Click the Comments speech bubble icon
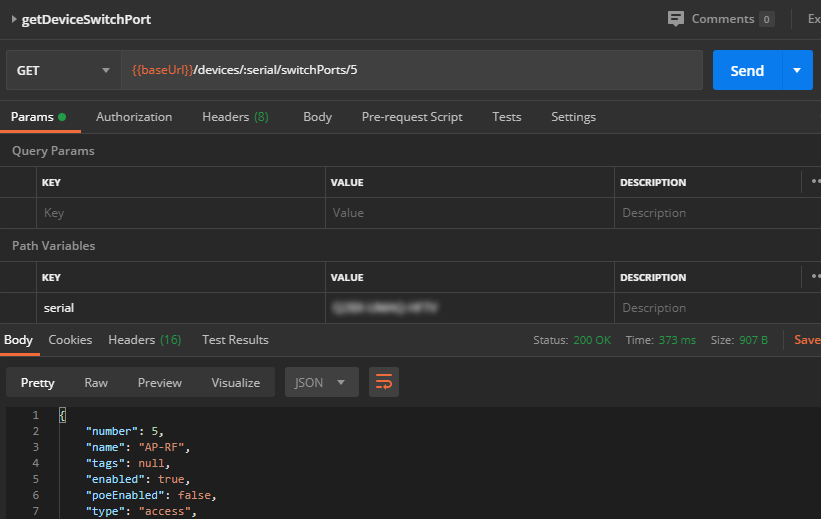The width and height of the screenshot is (821, 519). tap(676, 19)
